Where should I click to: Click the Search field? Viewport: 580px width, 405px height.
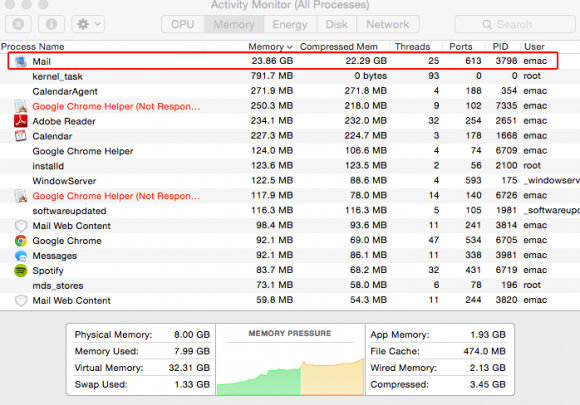[515, 24]
